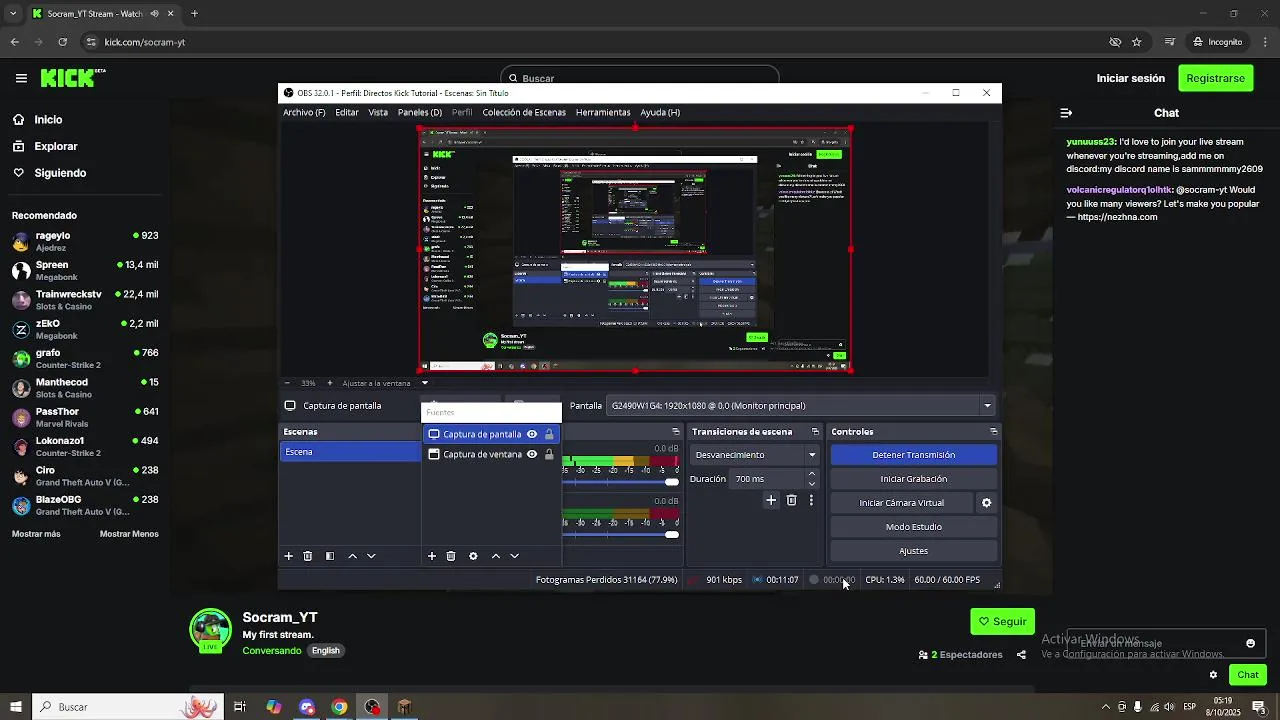Viewport: 1280px width, 720px height.
Task: Pop out the Controles dock
Action: [993, 432]
